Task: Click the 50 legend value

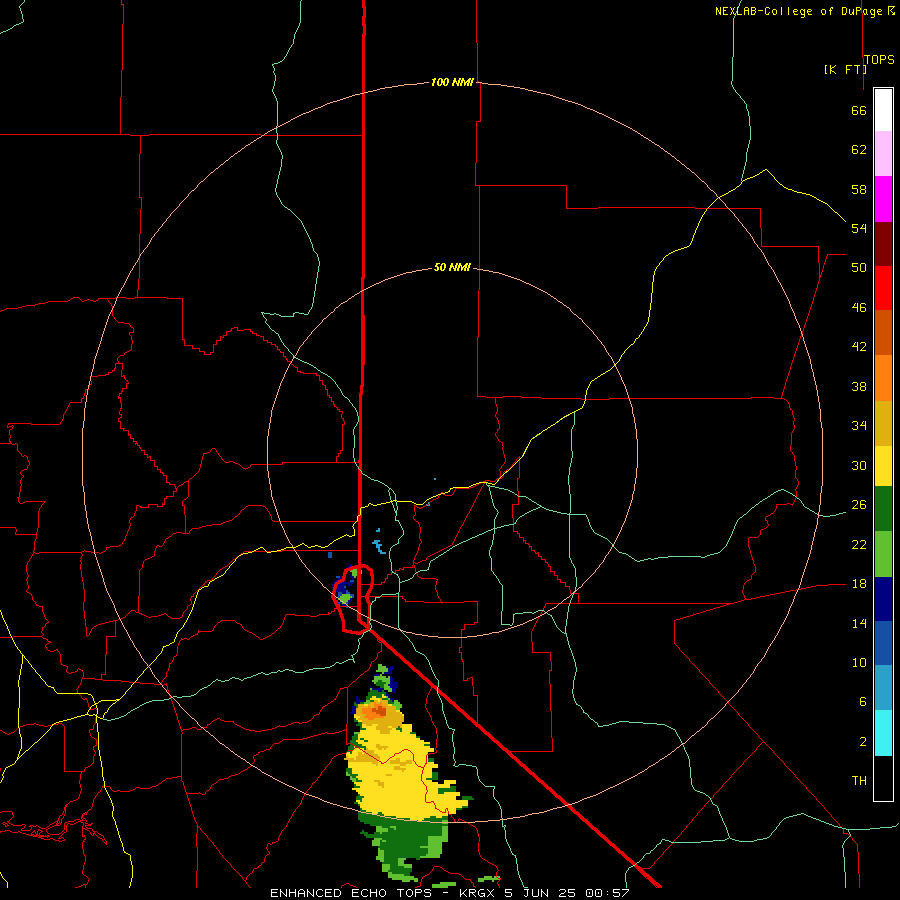Action: pos(859,268)
